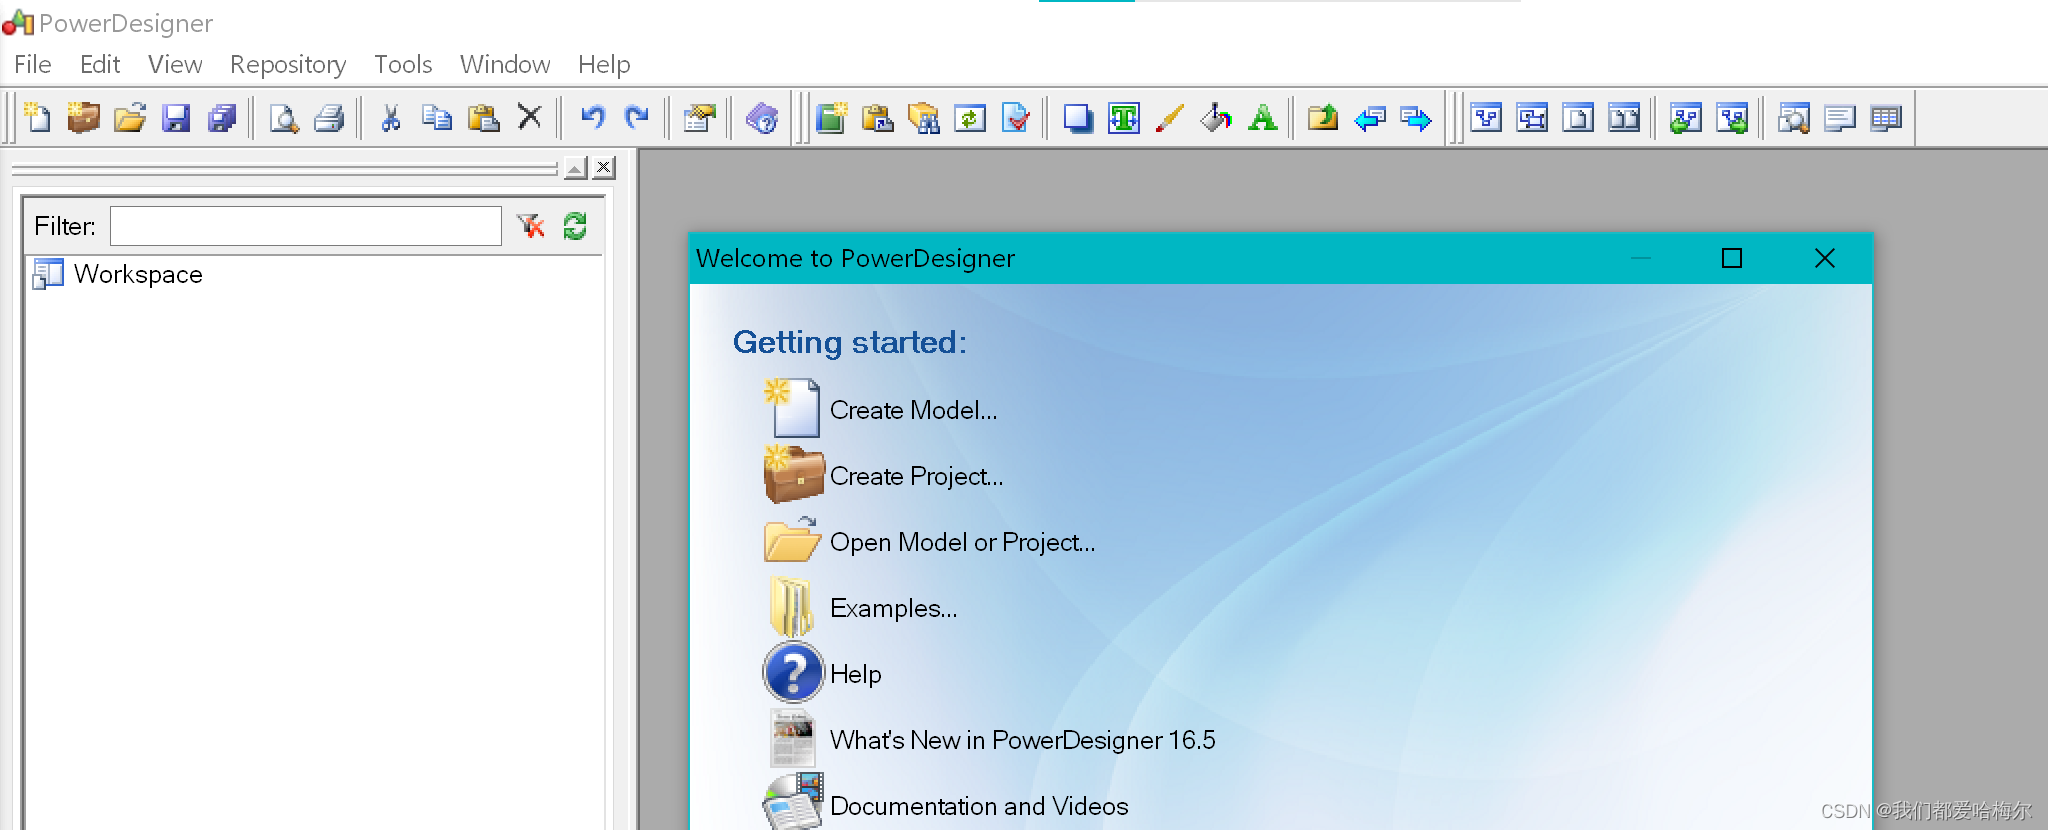The width and height of the screenshot is (2048, 830).
Task: Open the Edit menu
Action: point(100,64)
